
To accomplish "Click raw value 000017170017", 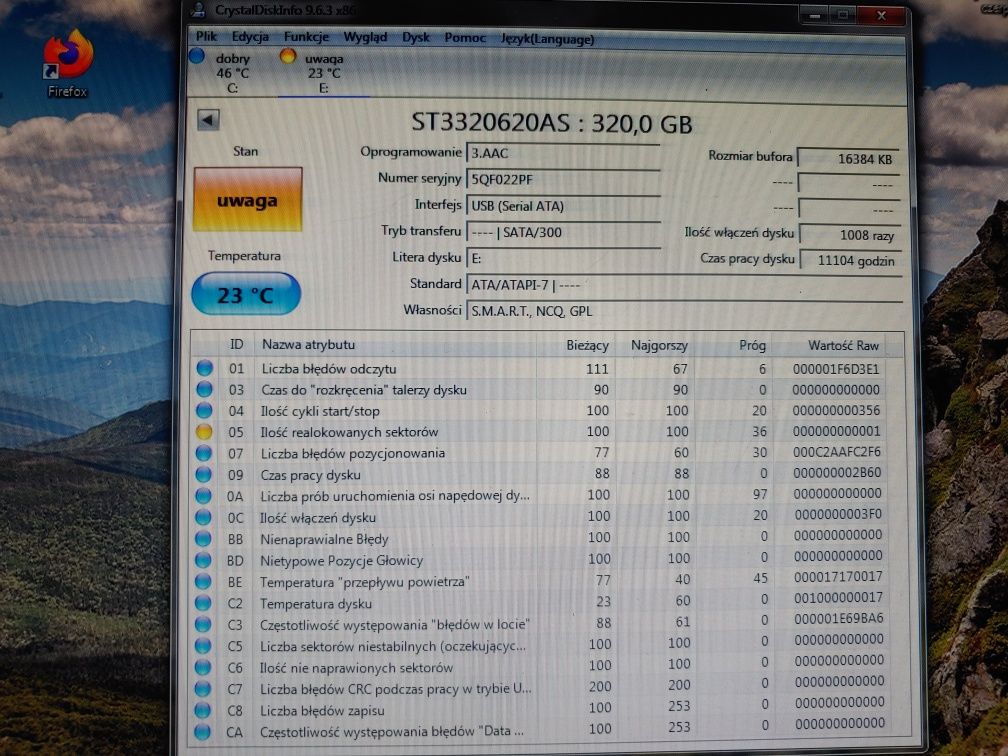I will pyautogui.click(x=838, y=577).
